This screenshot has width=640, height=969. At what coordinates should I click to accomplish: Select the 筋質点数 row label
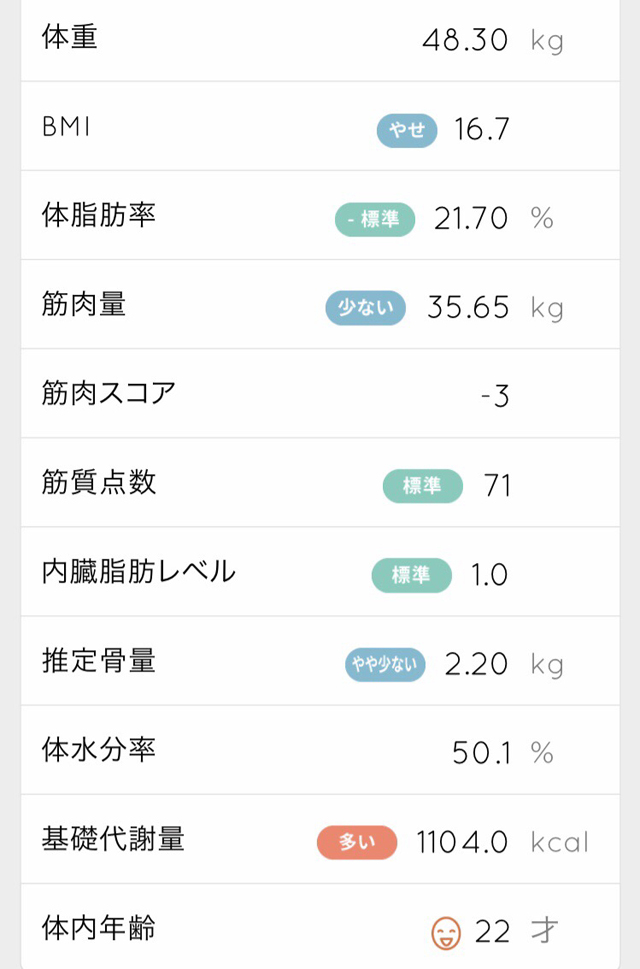(x=98, y=483)
